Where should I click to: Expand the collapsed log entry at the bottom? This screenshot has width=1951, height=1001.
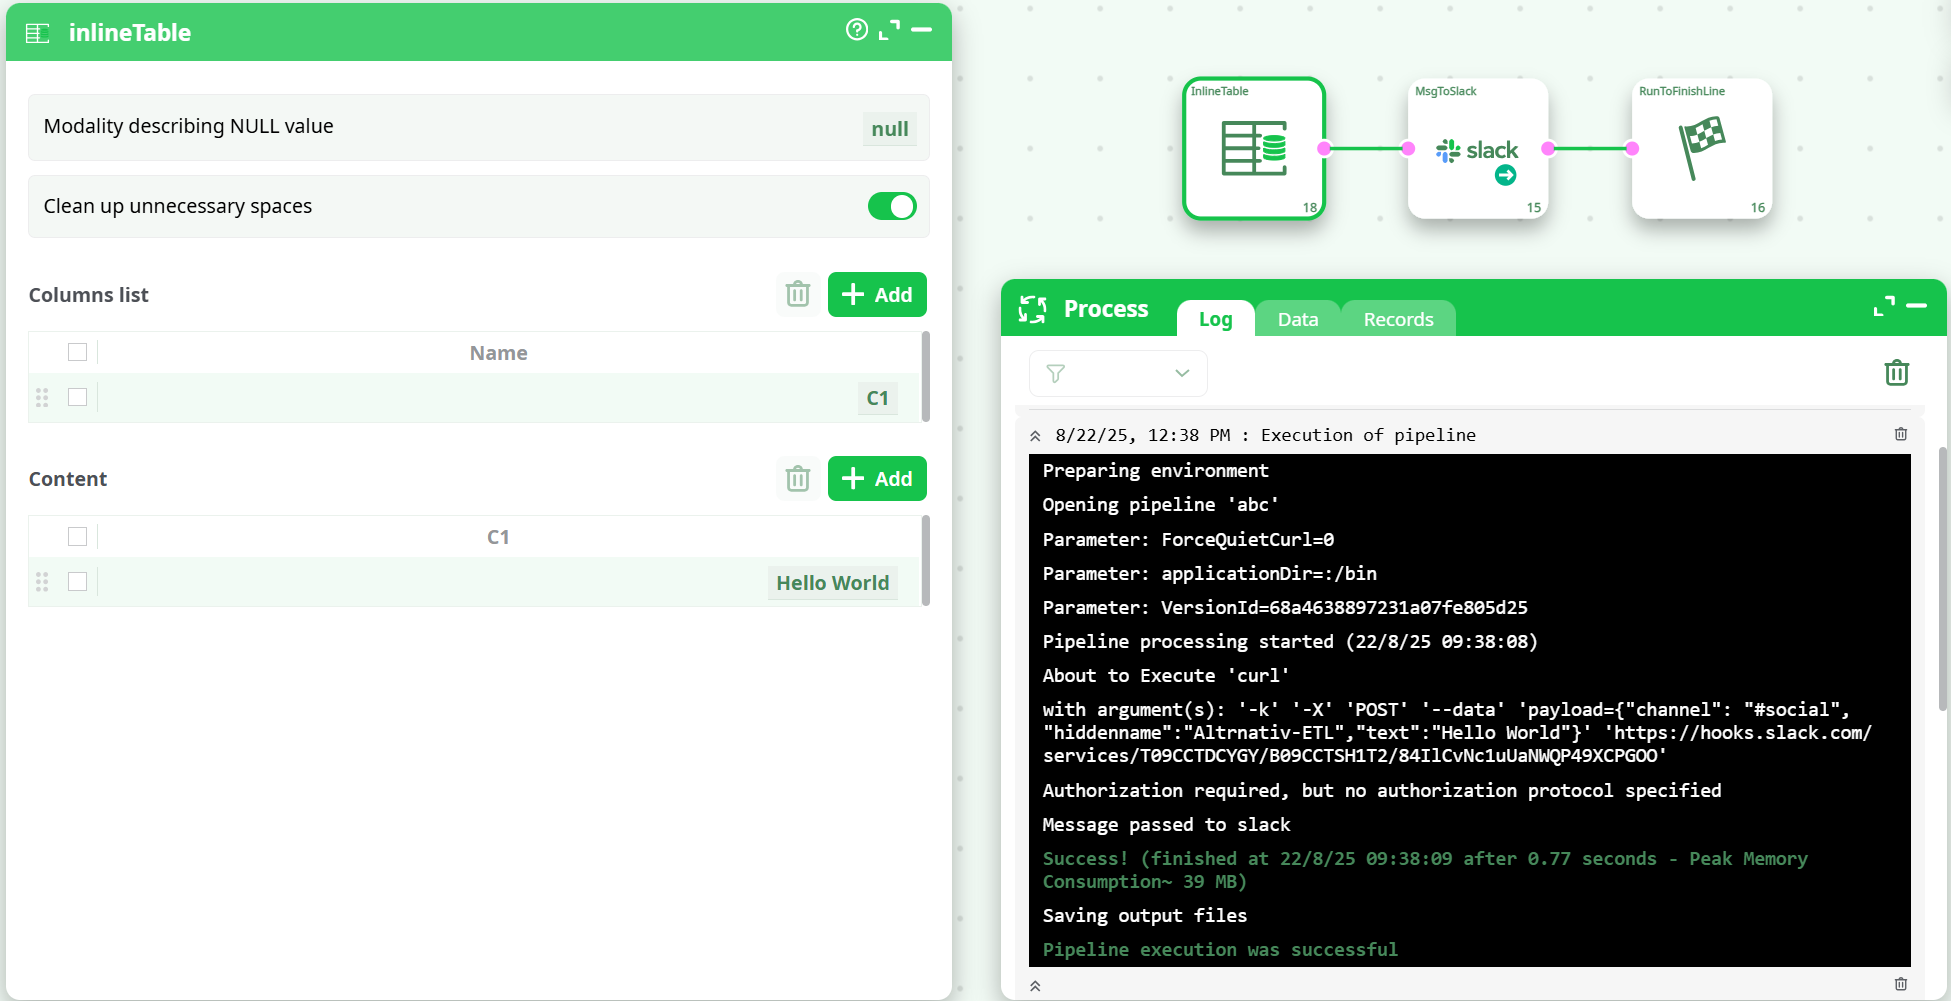pos(1035,986)
